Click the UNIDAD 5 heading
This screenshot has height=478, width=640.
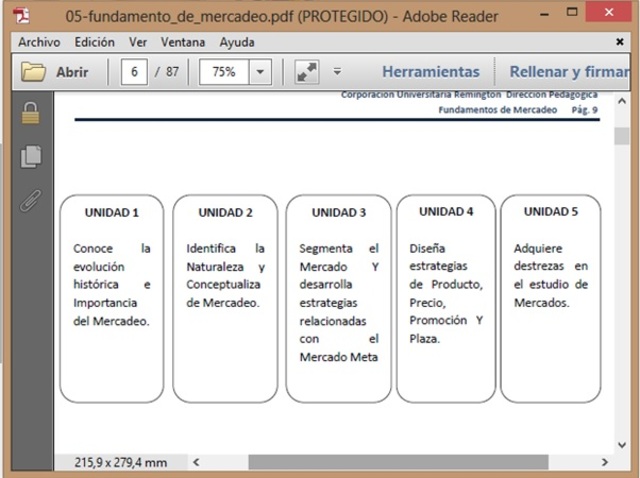point(551,211)
